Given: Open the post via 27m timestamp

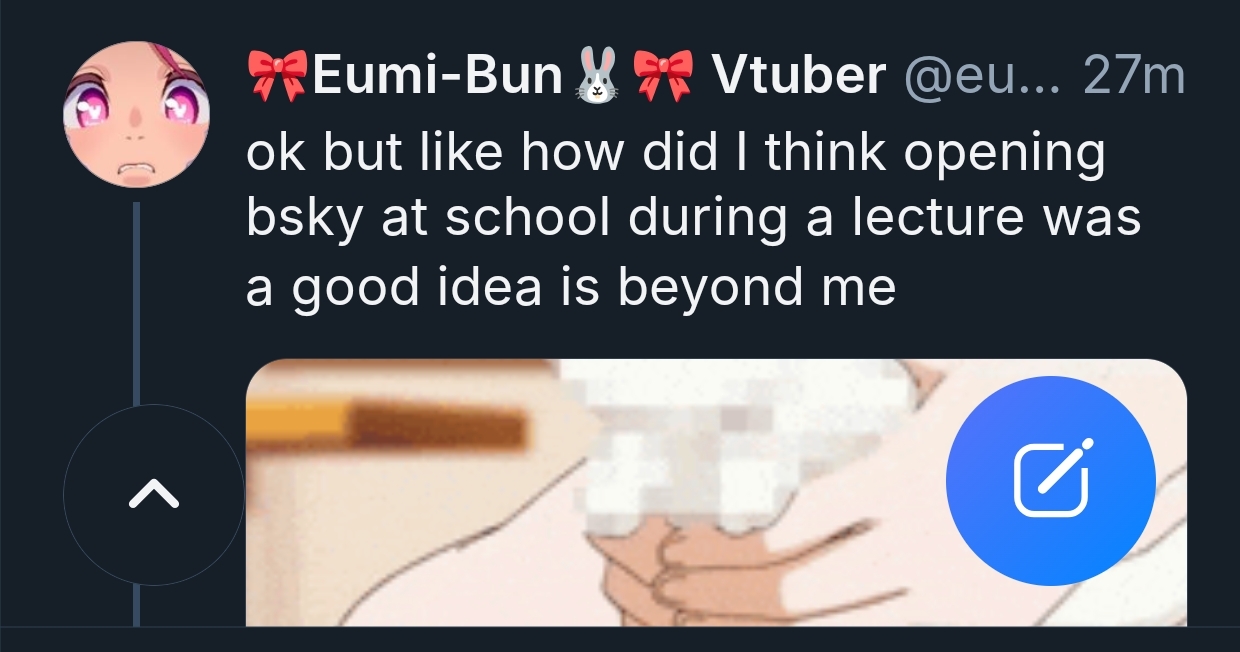Looking at the screenshot, I should (x=1134, y=76).
